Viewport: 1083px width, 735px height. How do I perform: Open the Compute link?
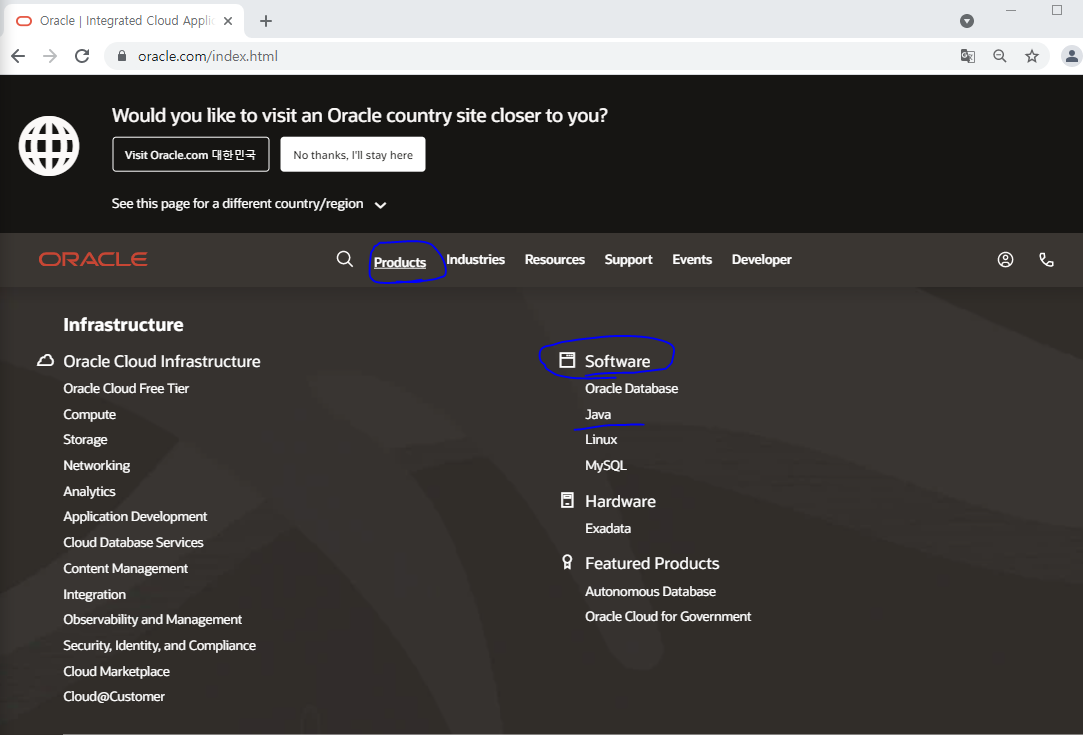click(x=90, y=414)
